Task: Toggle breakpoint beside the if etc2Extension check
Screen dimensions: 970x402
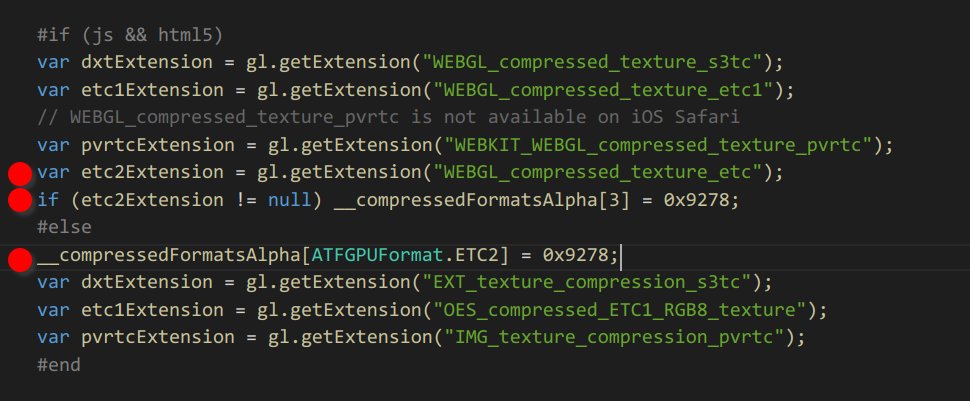Action: pos(19,201)
